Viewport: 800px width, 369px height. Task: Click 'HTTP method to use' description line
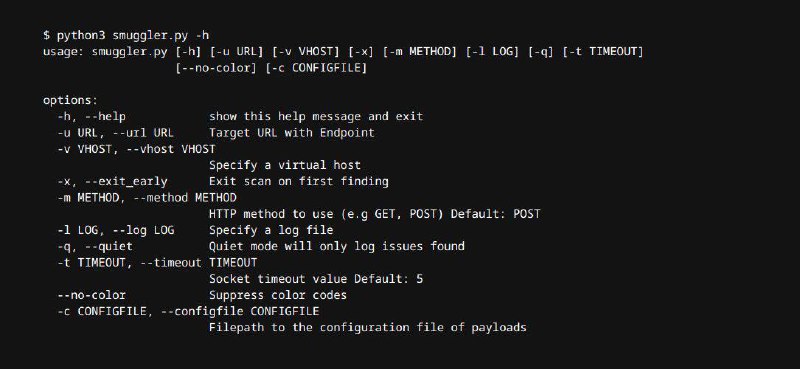(x=374, y=214)
